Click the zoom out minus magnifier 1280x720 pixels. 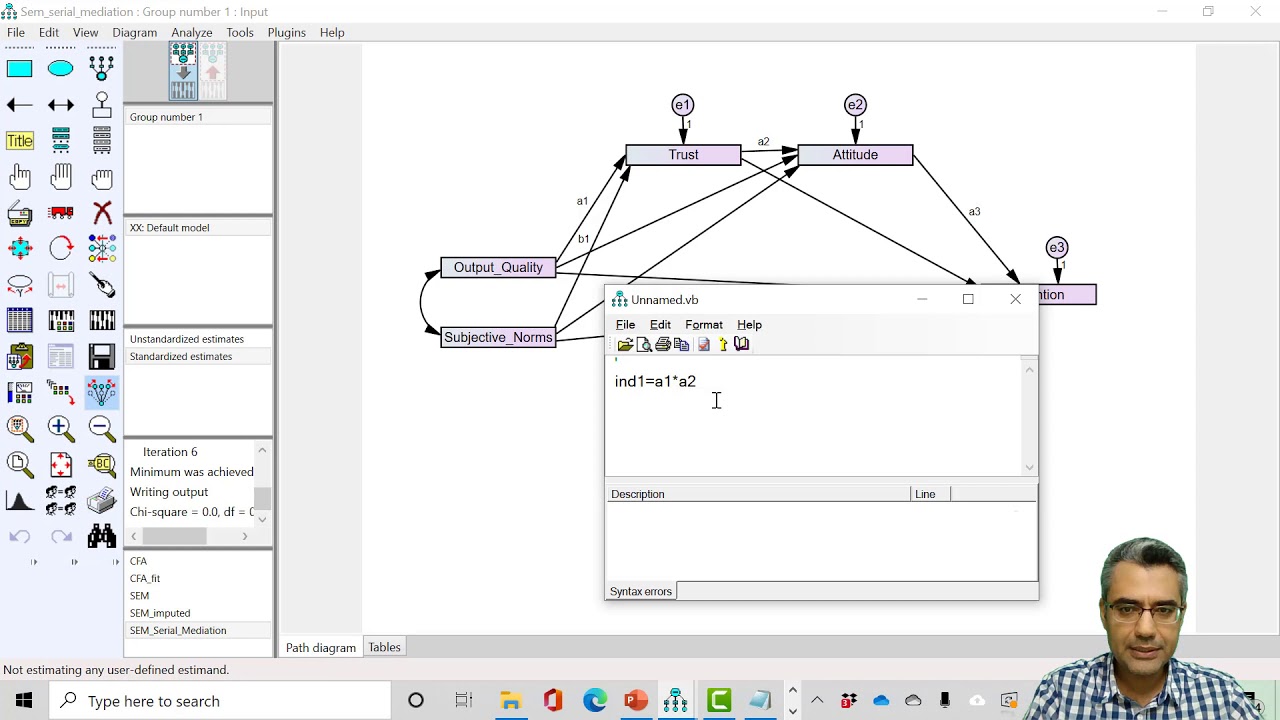[x=102, y=428]
